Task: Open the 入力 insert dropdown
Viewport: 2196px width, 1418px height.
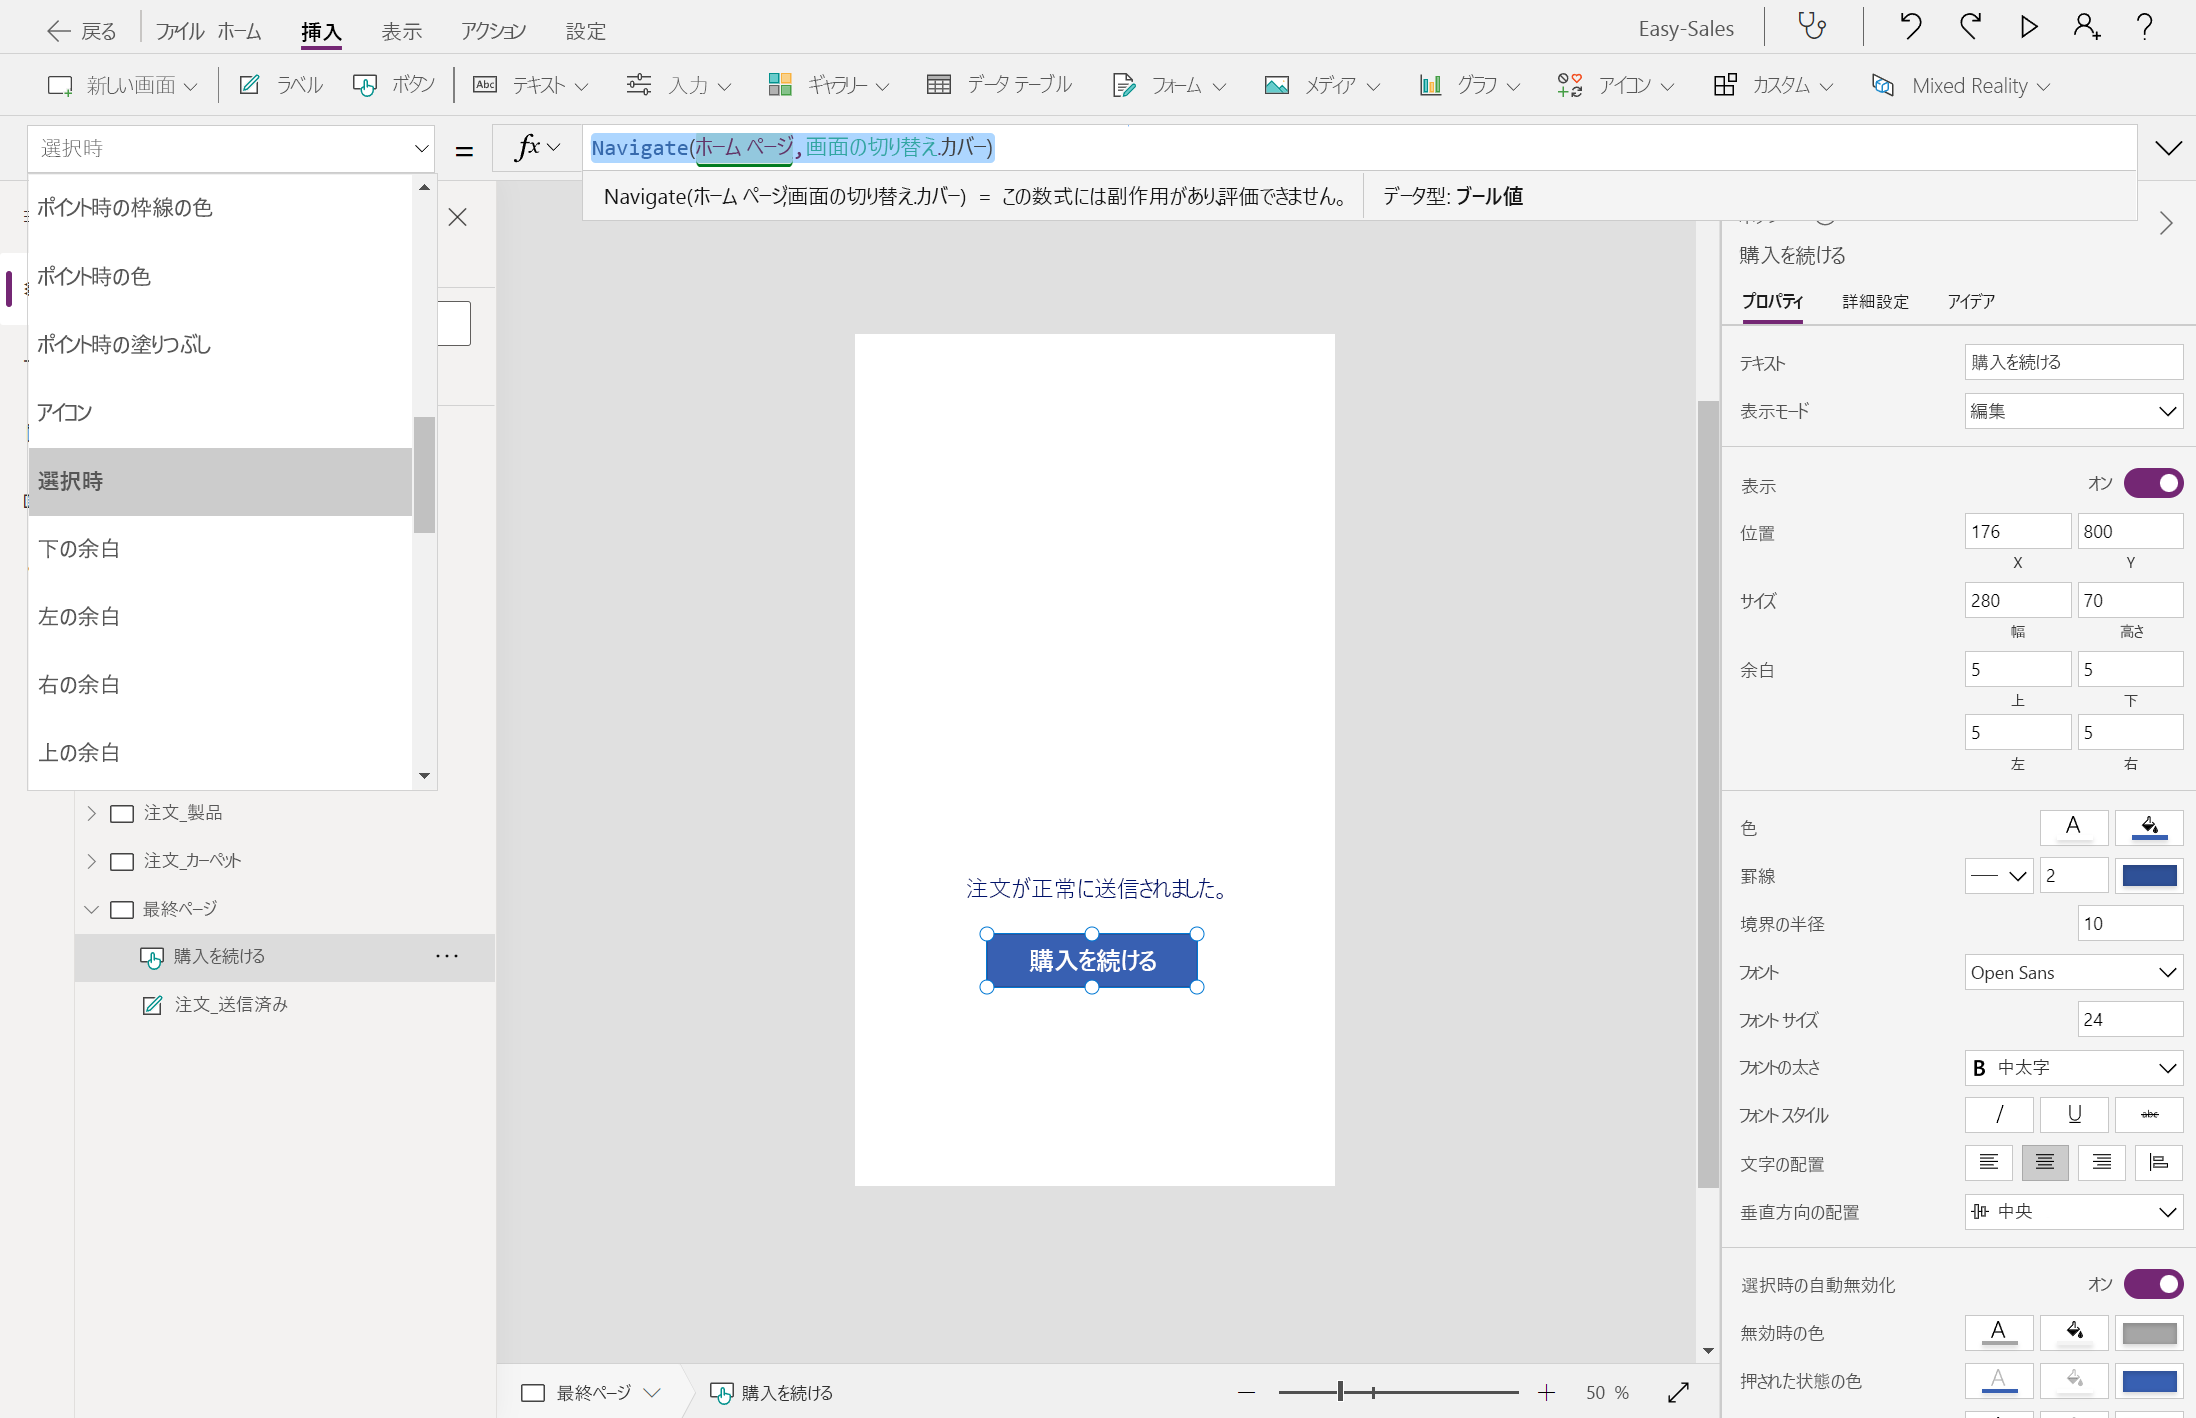Action: point(679,85)
